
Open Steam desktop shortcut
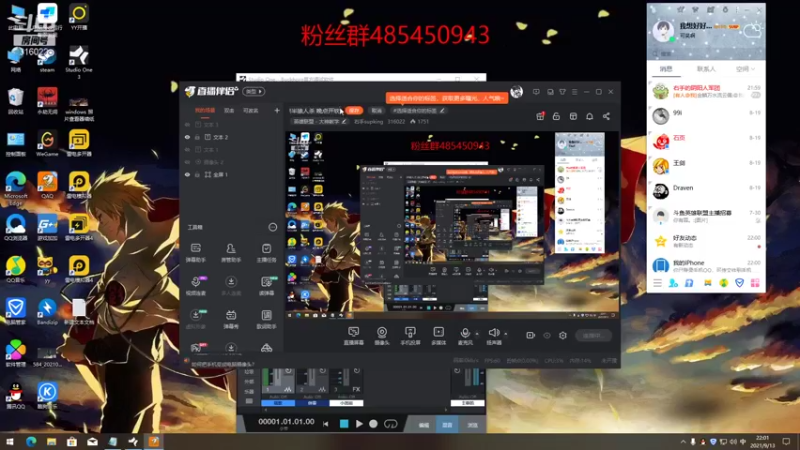pyautogui.click(x=47, y=60)
